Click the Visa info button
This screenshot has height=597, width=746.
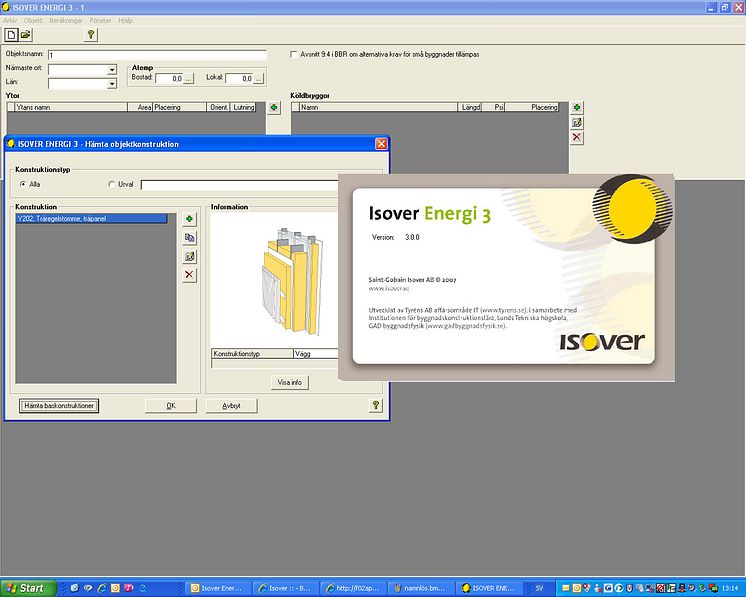pos(290,382)
